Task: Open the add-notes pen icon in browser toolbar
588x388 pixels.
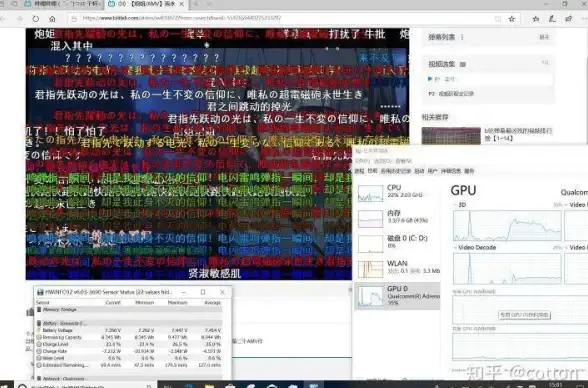Action: point(552,19)
